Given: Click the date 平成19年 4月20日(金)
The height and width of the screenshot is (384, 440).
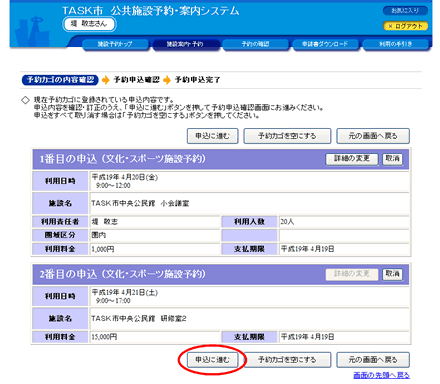Looking at the screenshot, I should click(x=125, y=177).
